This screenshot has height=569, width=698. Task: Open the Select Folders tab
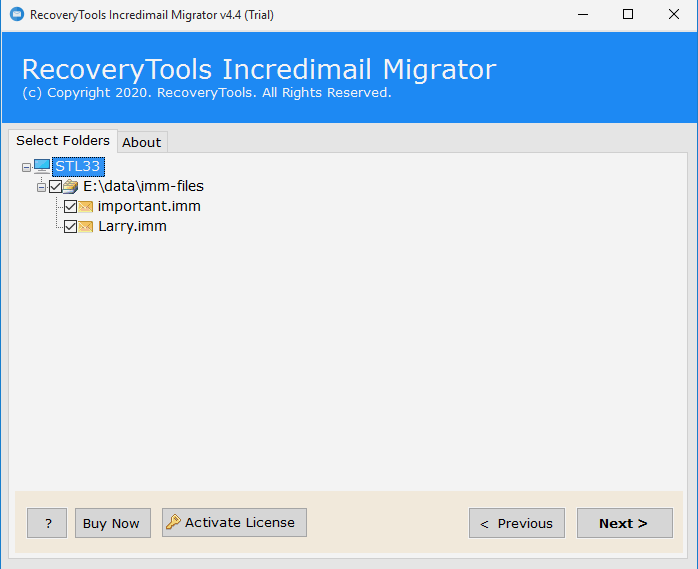(x=63, y=141)
